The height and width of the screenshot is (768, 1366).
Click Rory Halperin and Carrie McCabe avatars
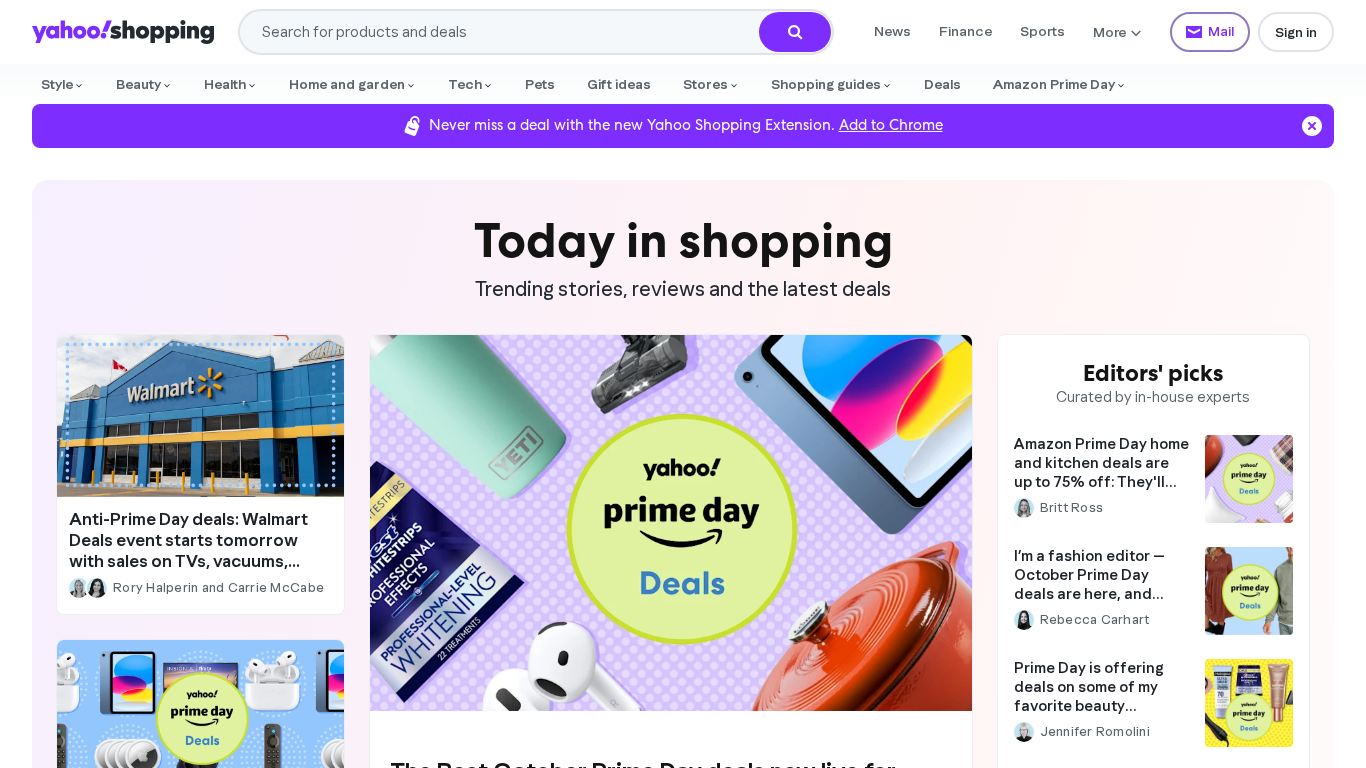pos(88,588)
